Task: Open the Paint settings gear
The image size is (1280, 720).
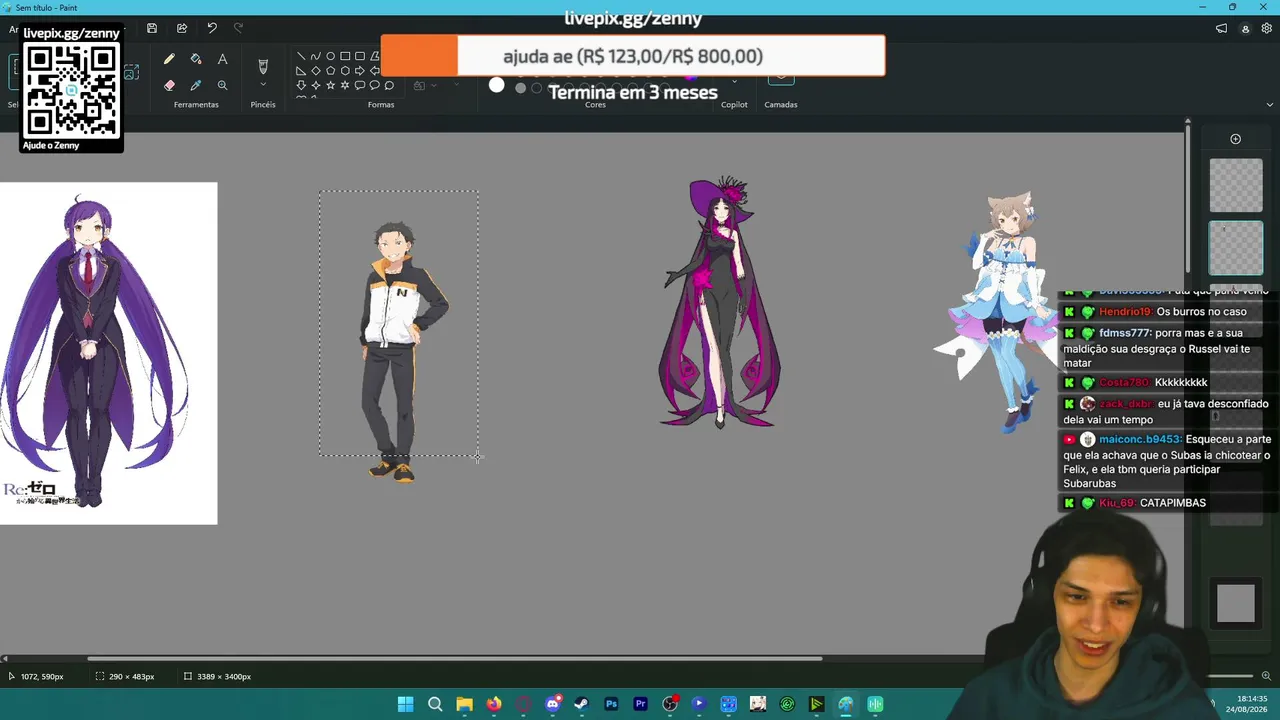Action: [1267, 29]
